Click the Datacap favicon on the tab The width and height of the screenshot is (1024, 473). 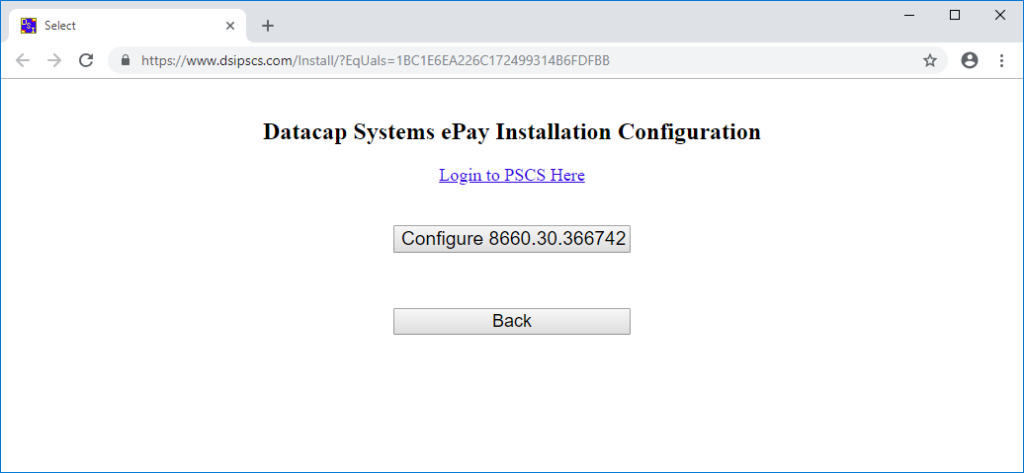coord(29,26)
